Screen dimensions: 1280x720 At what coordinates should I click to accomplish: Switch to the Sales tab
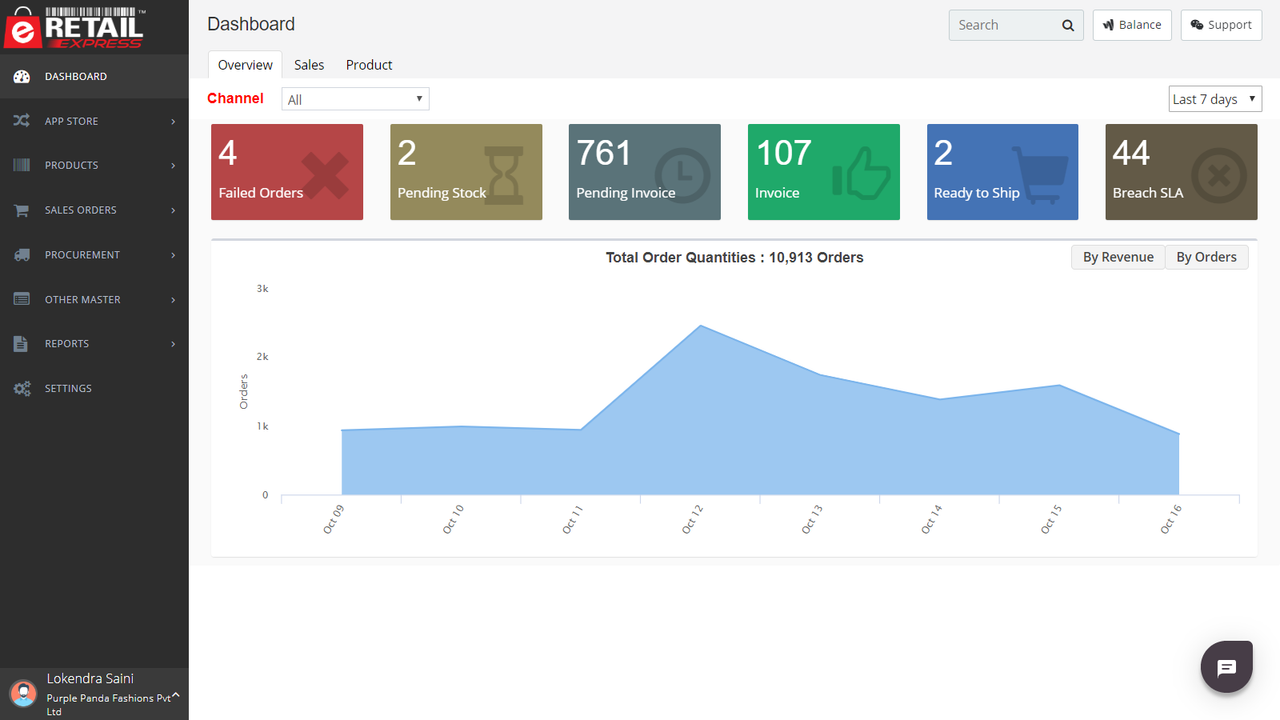[309, 64]
